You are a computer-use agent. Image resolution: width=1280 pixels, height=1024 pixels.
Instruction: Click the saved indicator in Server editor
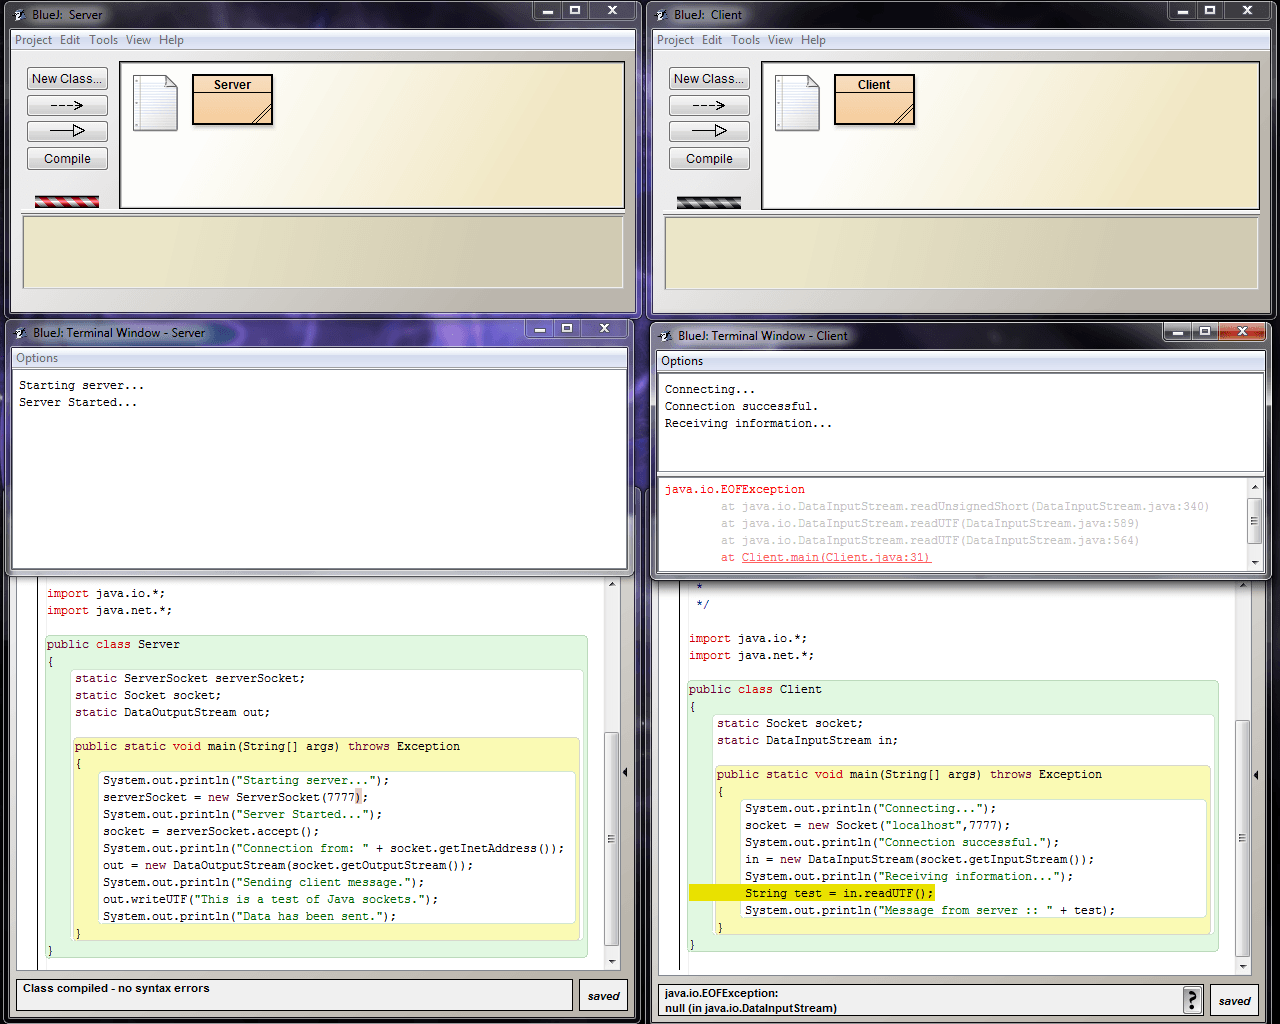coord(604,996)
